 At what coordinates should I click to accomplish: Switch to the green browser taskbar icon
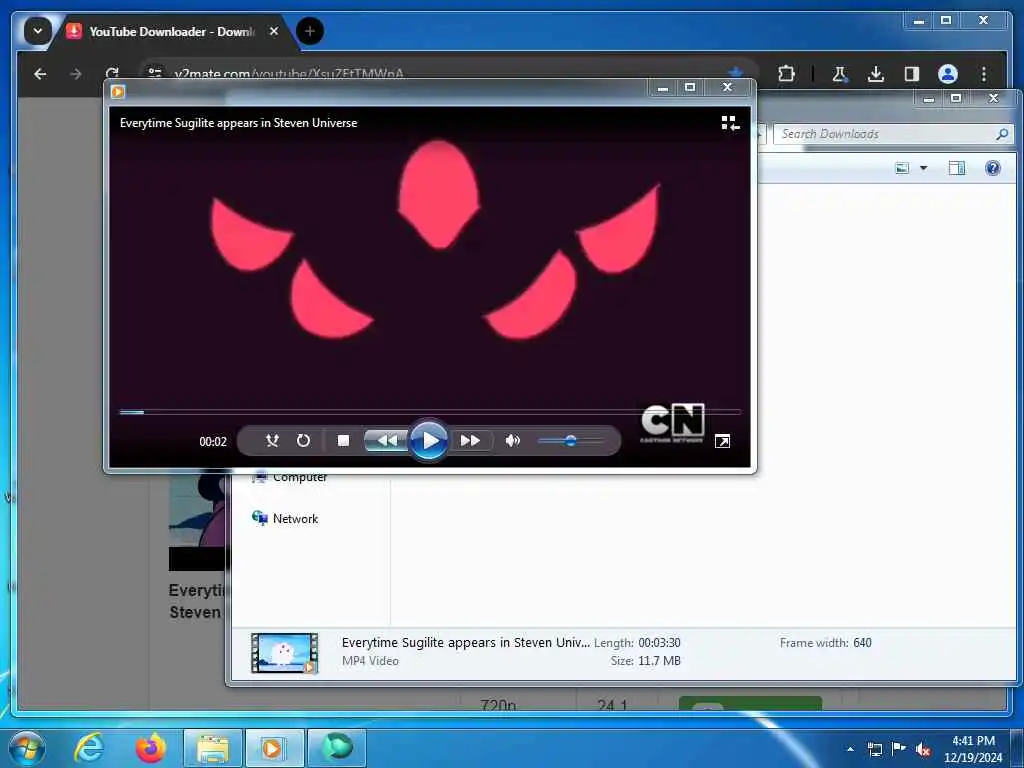(336, 748)
